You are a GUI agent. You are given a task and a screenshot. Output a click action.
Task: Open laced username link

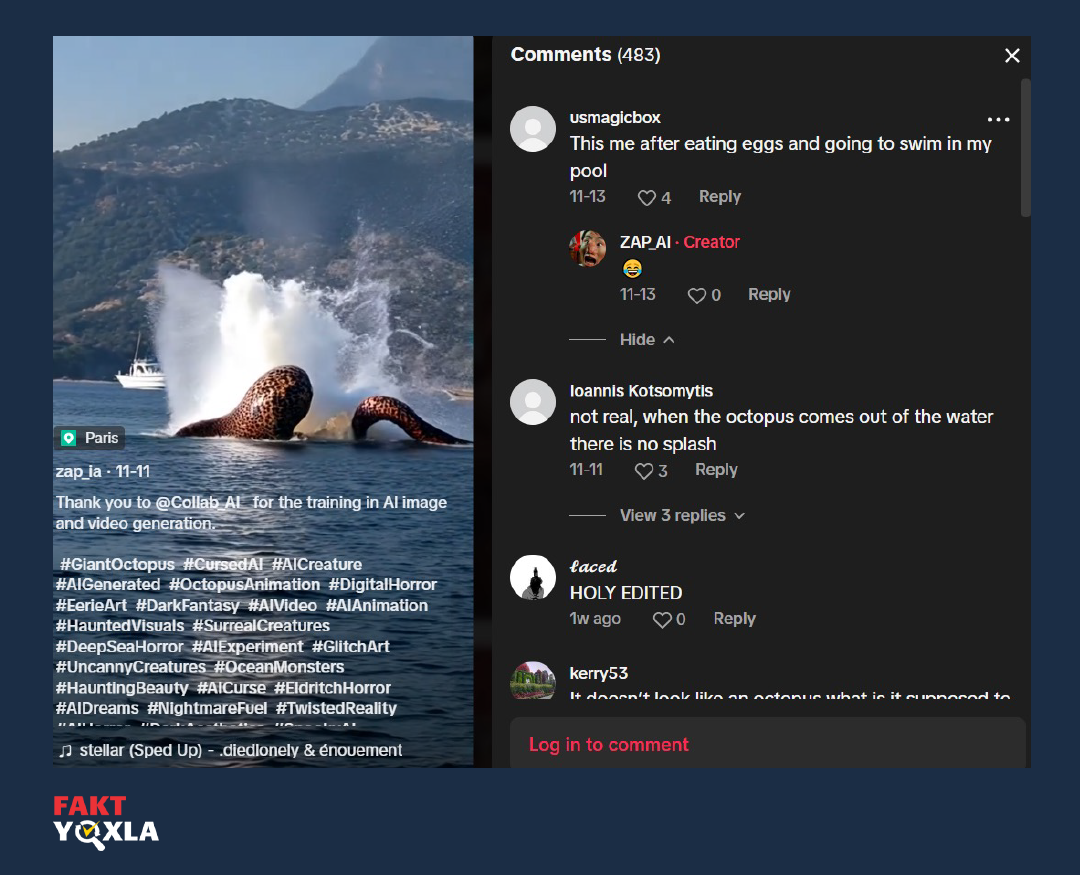(593, 566)
